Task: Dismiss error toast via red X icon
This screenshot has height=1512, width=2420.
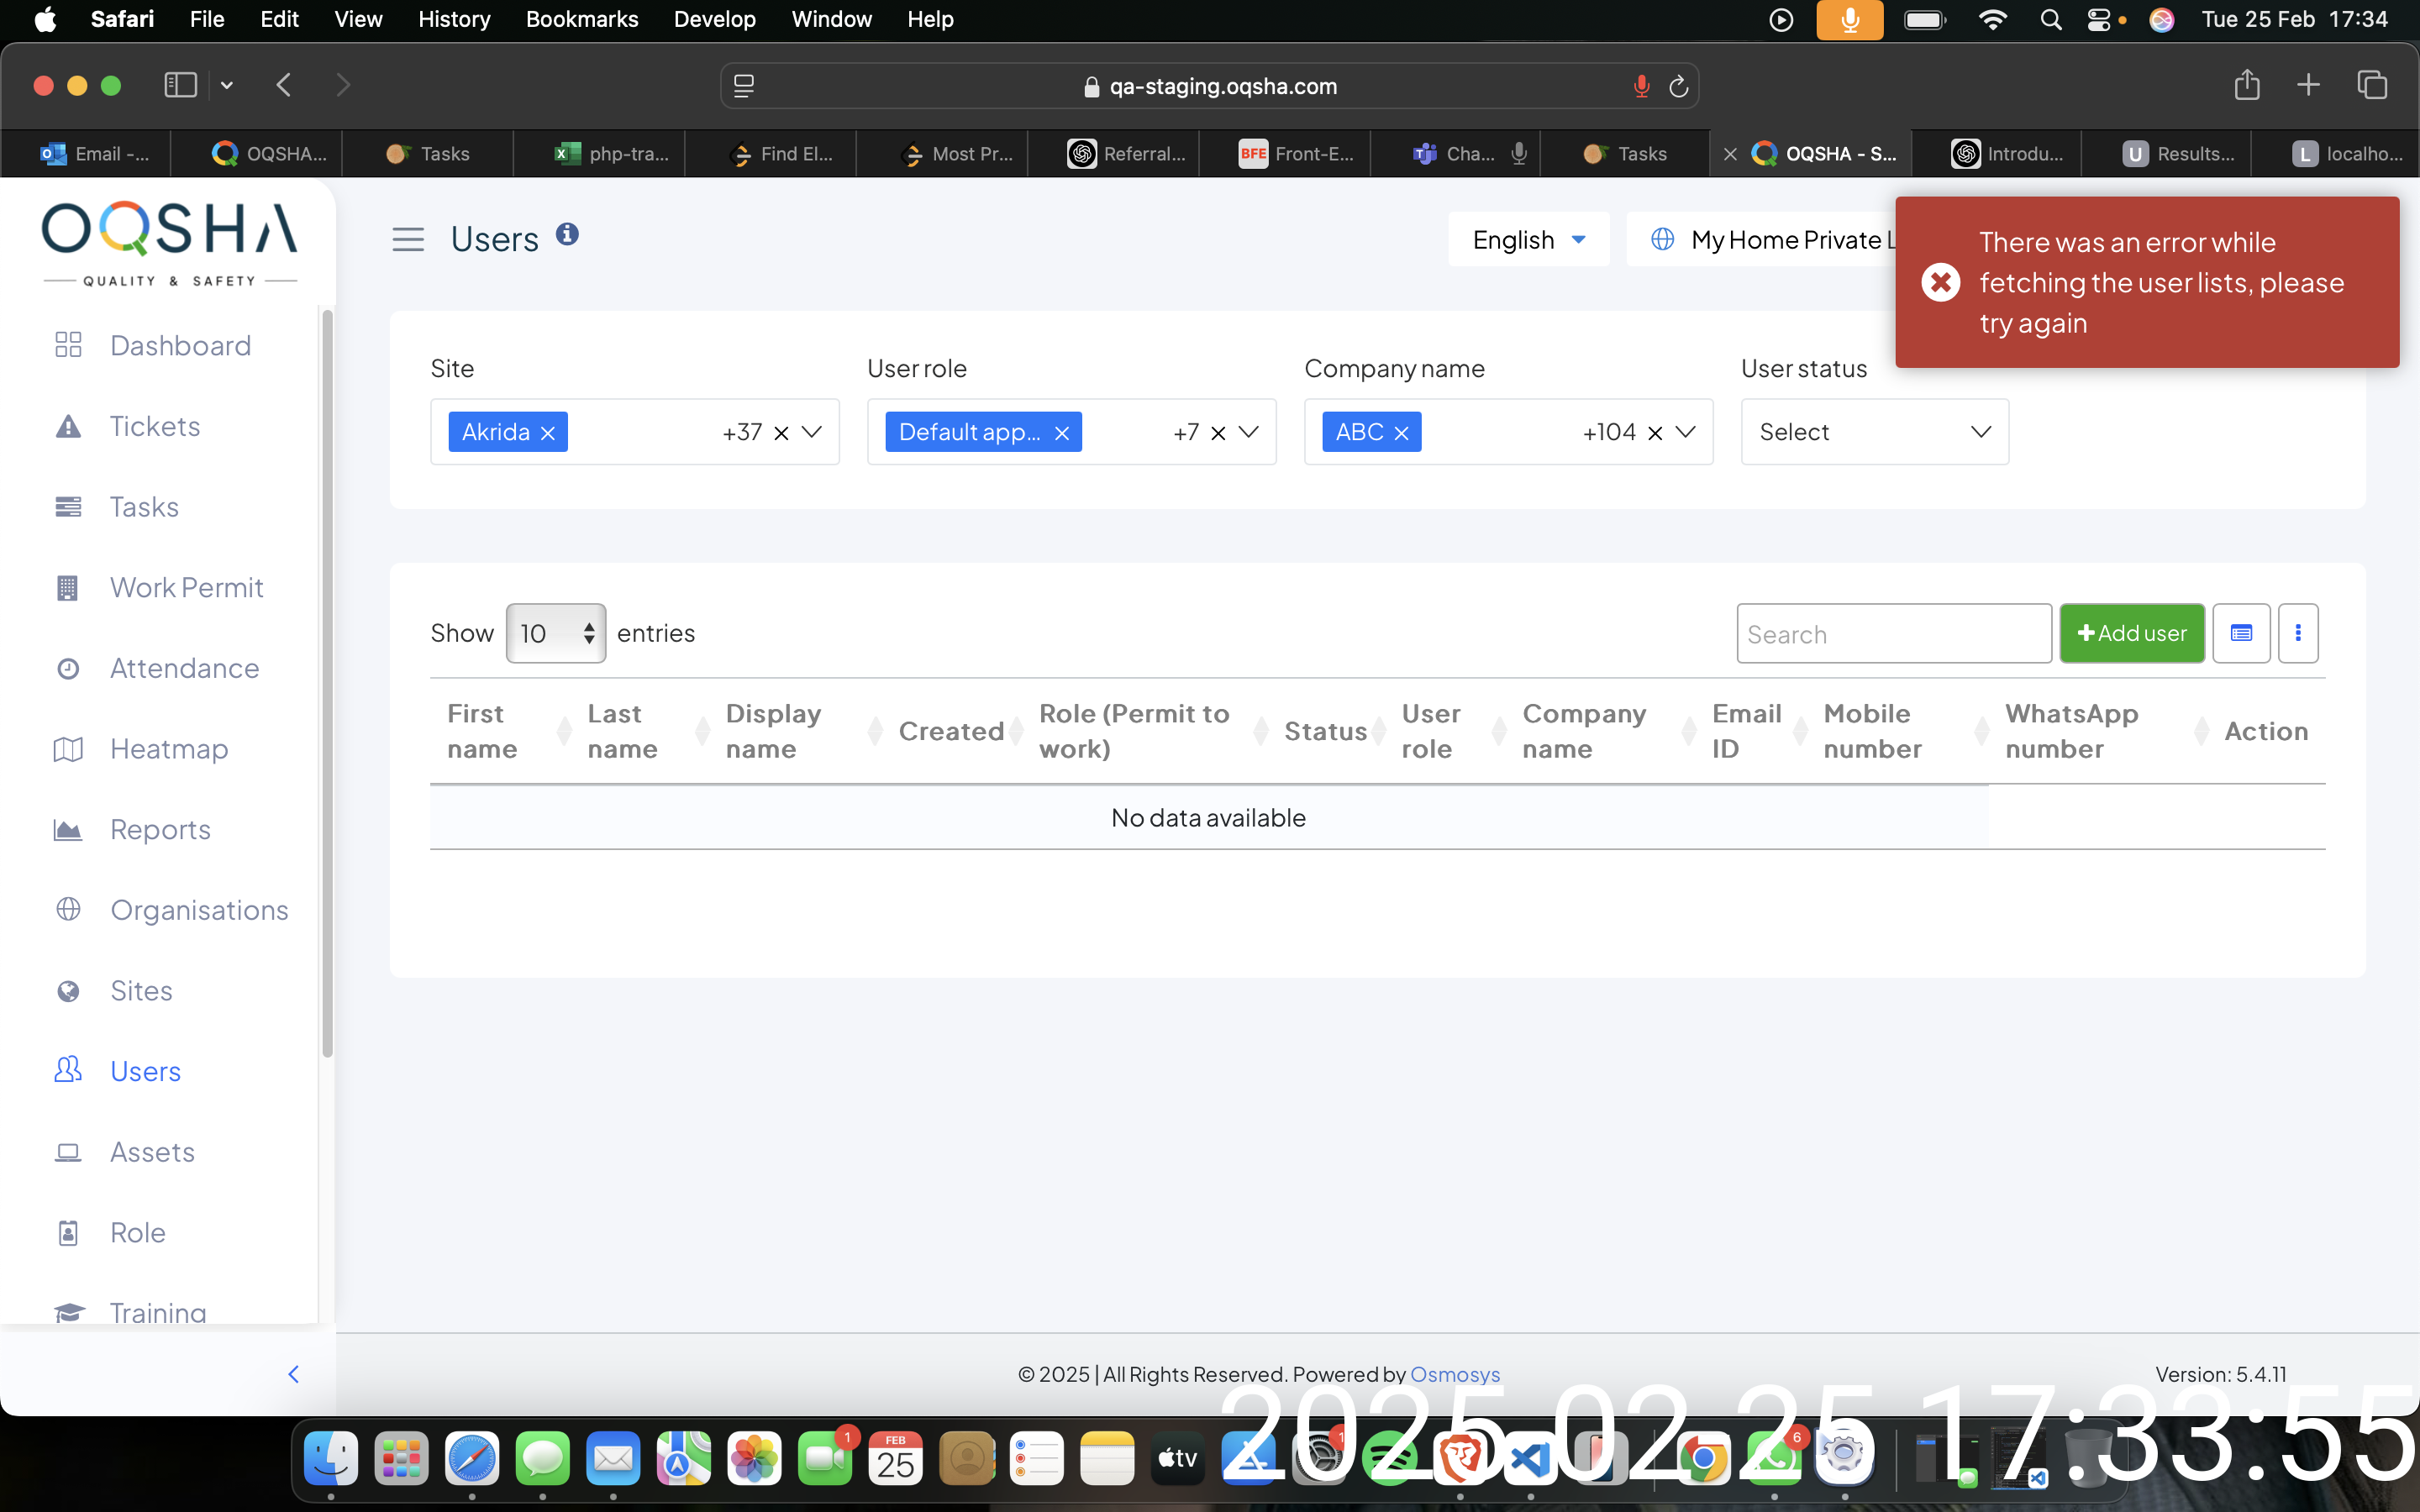Action: click(x=1940, y=283)
